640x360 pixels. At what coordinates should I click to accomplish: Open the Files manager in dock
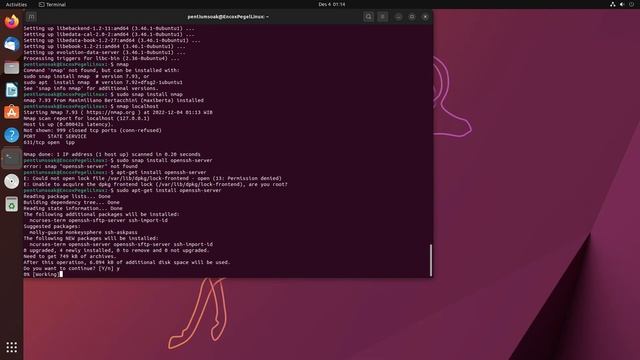tap(11, 67)
